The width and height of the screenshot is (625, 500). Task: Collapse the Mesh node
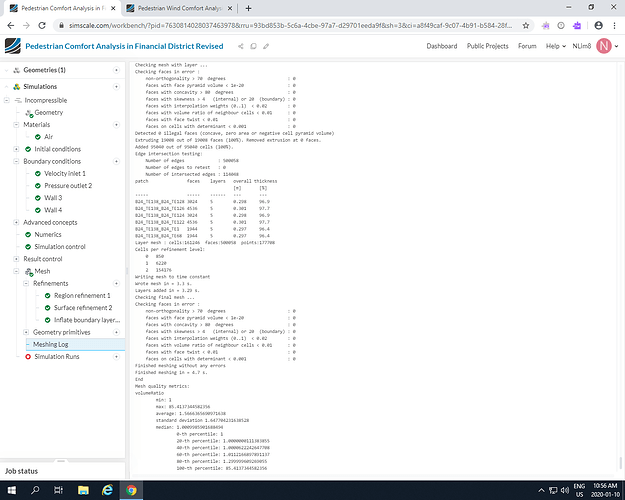(x=16, y=272)
